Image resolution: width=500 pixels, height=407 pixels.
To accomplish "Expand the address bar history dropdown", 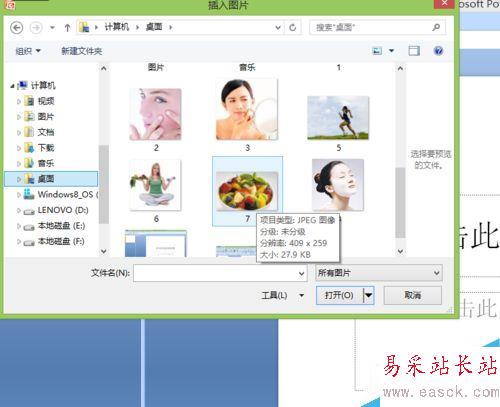I will coord(278,28).
